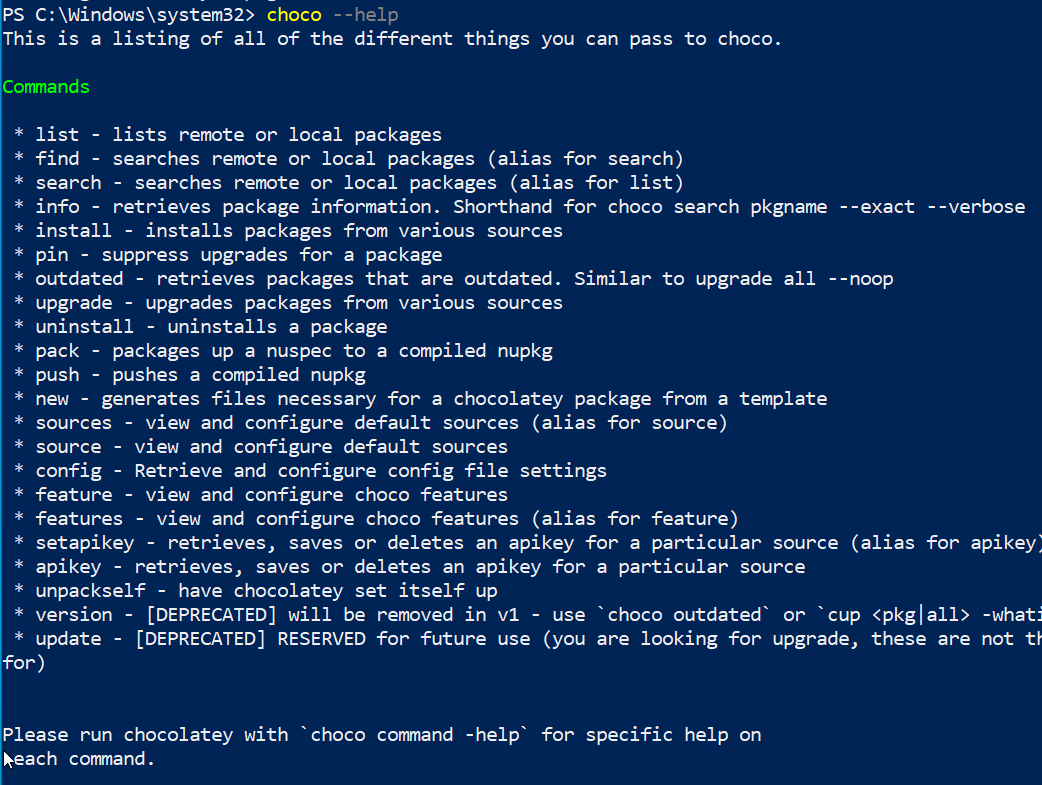Click the green 'Commands' heading

(x=46, y=86)
